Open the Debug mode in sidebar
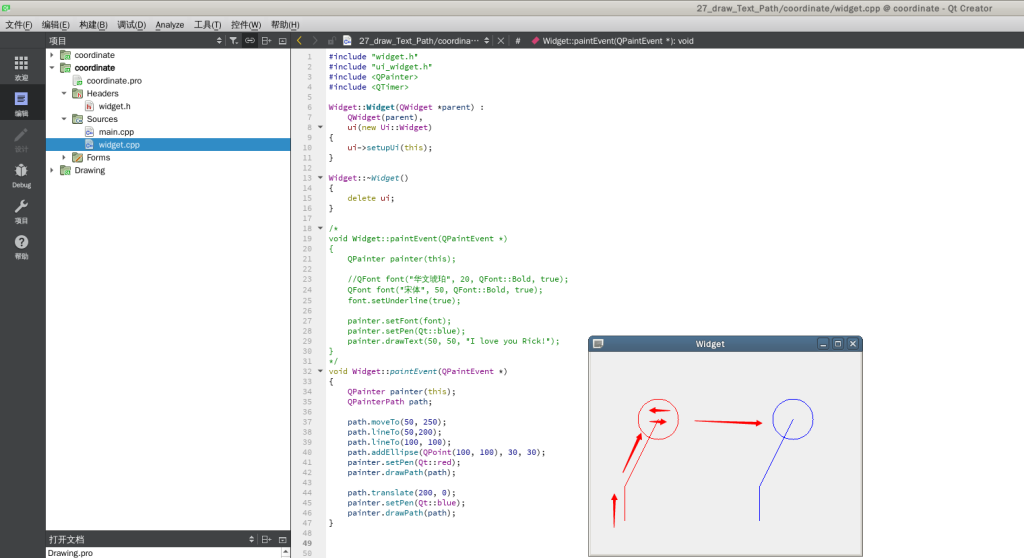This screenshot has height=558, width=1024. click(x=21, y=175)
